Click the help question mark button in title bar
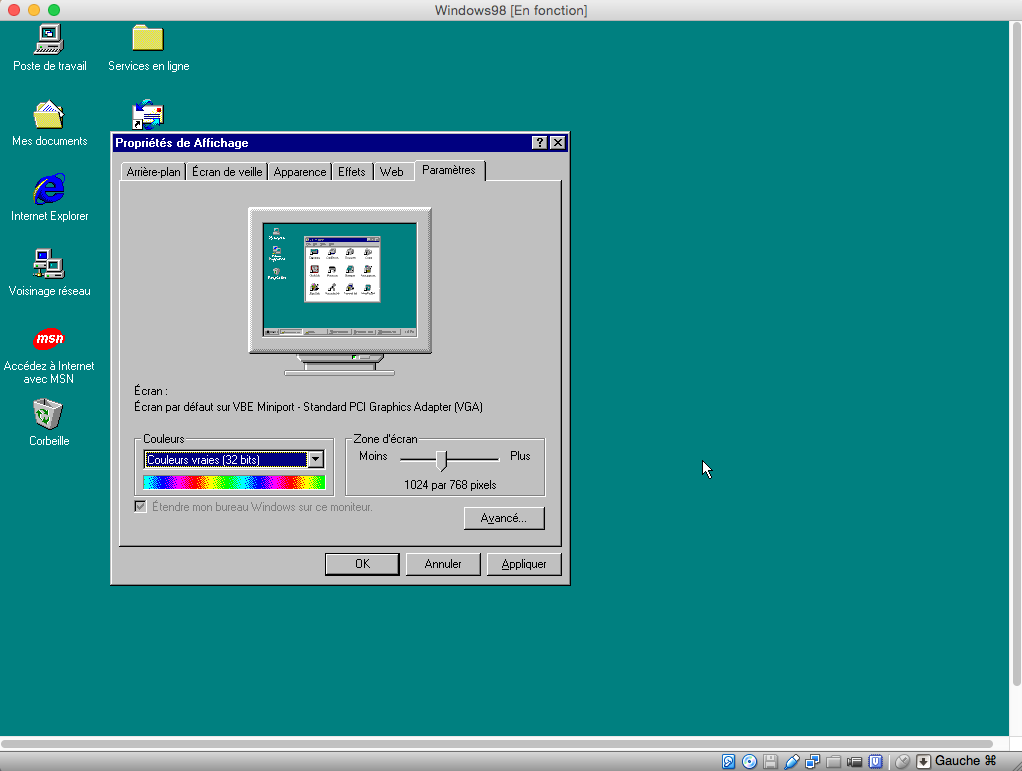 coord(539,143)
